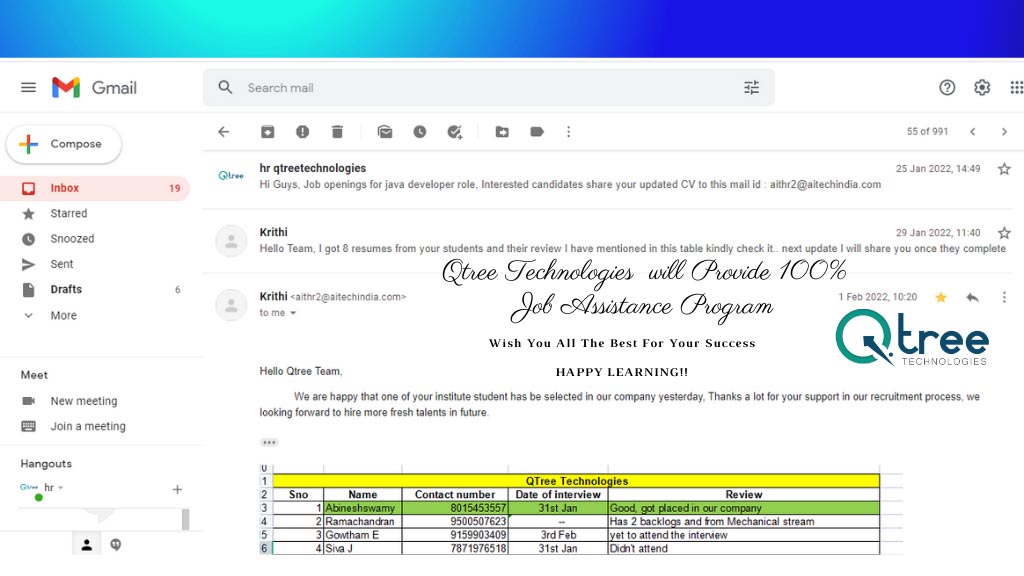Viewport: 1024px width, 576px height.
Task: Show trimmed content ellipsis
Action: tap(269, 443)
